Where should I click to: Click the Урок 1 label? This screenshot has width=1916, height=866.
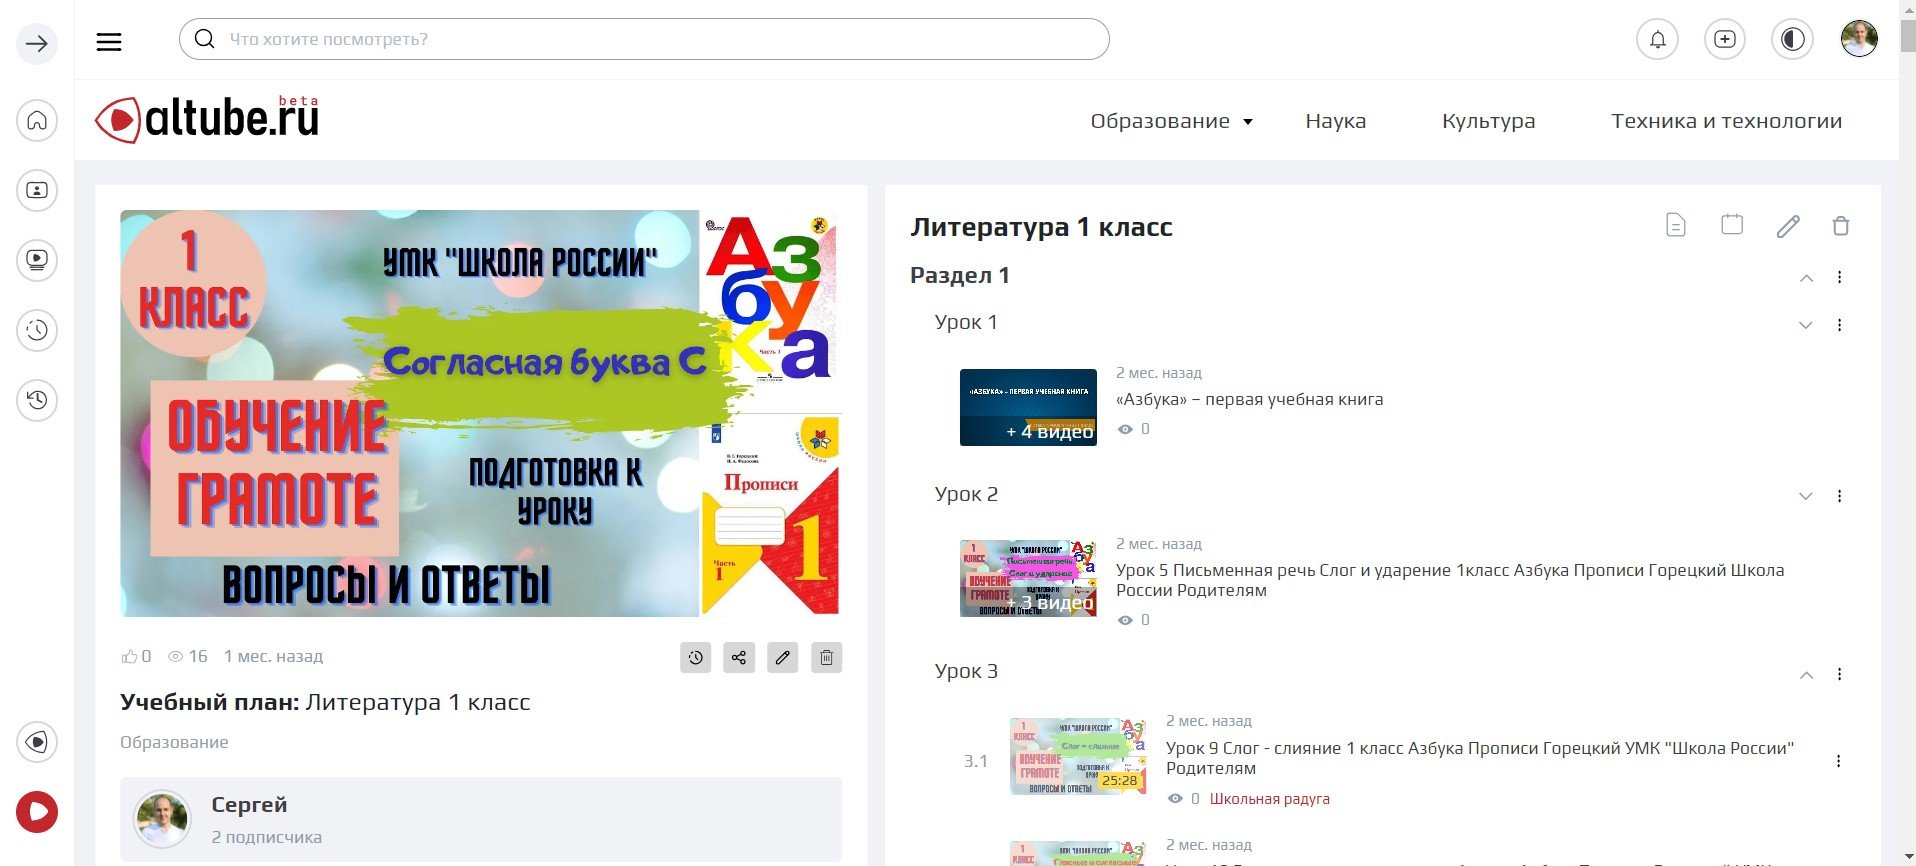pos(966,322)
